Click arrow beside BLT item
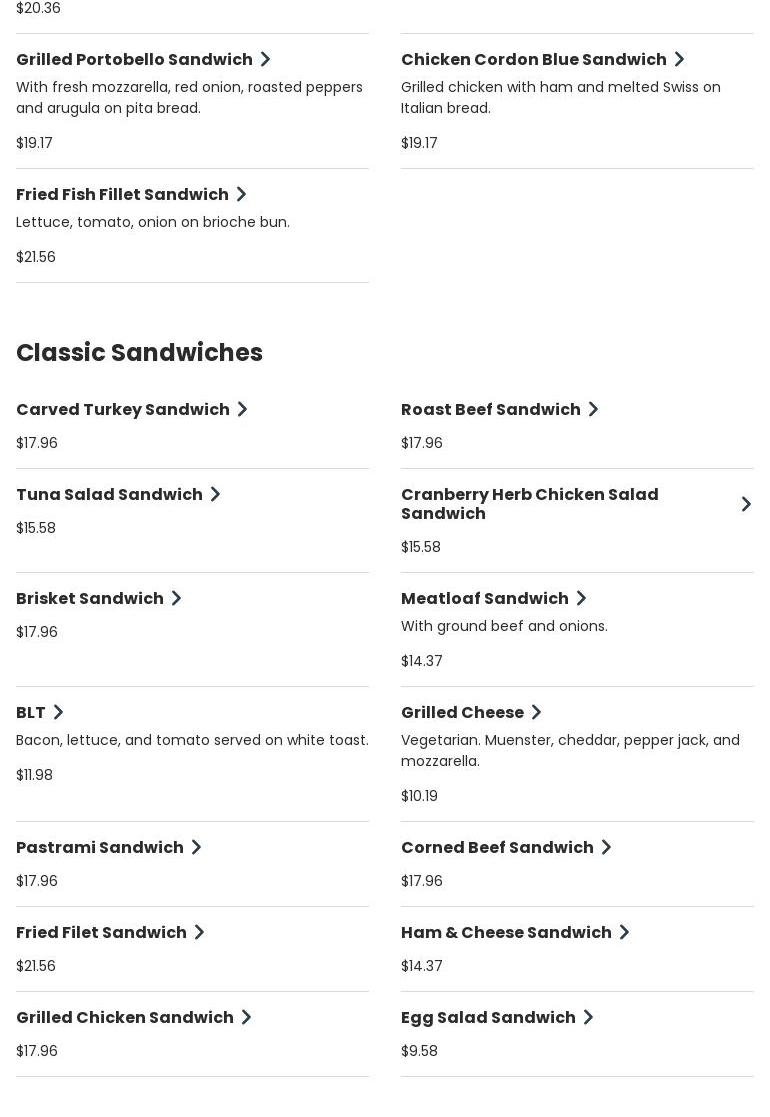This screenshot has height=1117, width=770. pos(58,713)
